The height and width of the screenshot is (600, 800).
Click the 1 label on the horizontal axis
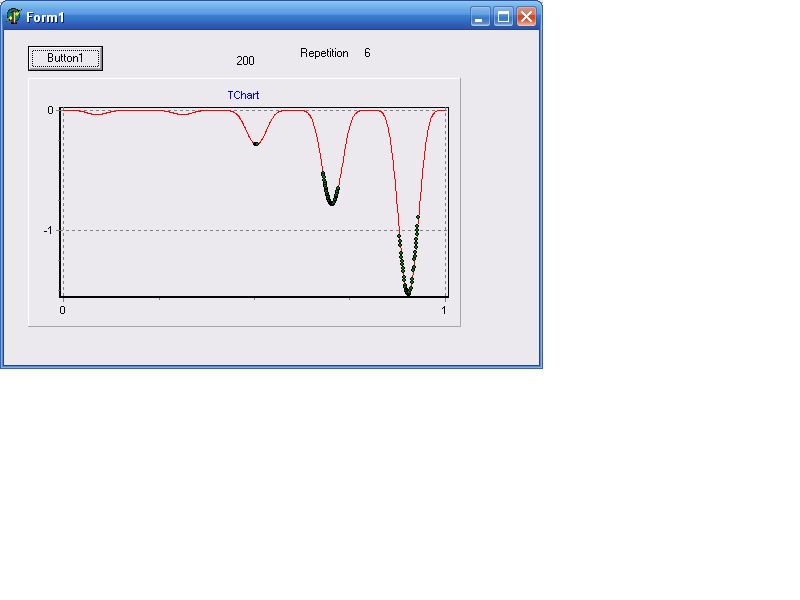click(x=444, y=310)
